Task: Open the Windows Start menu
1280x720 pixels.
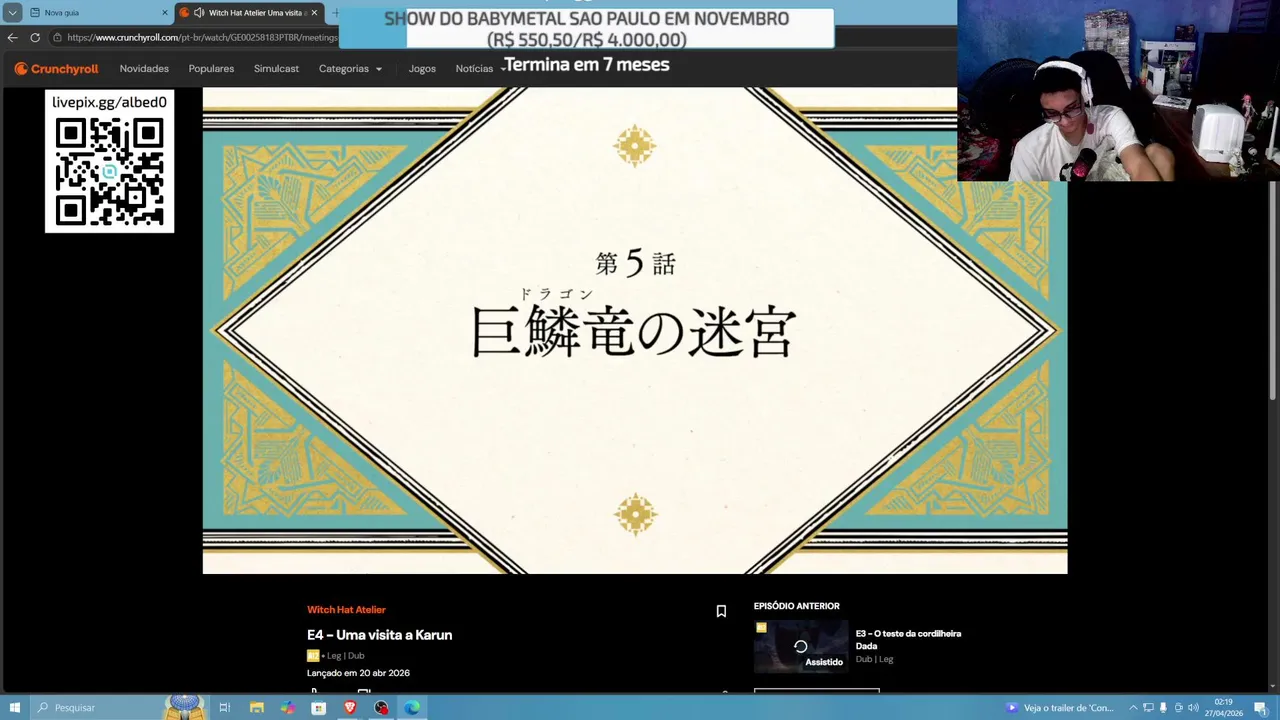Action: (15, 707)
